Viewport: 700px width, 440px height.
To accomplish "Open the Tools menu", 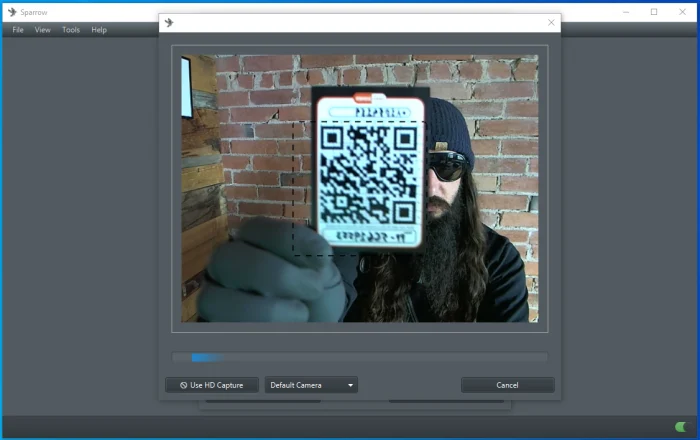I will coord(71,30).
